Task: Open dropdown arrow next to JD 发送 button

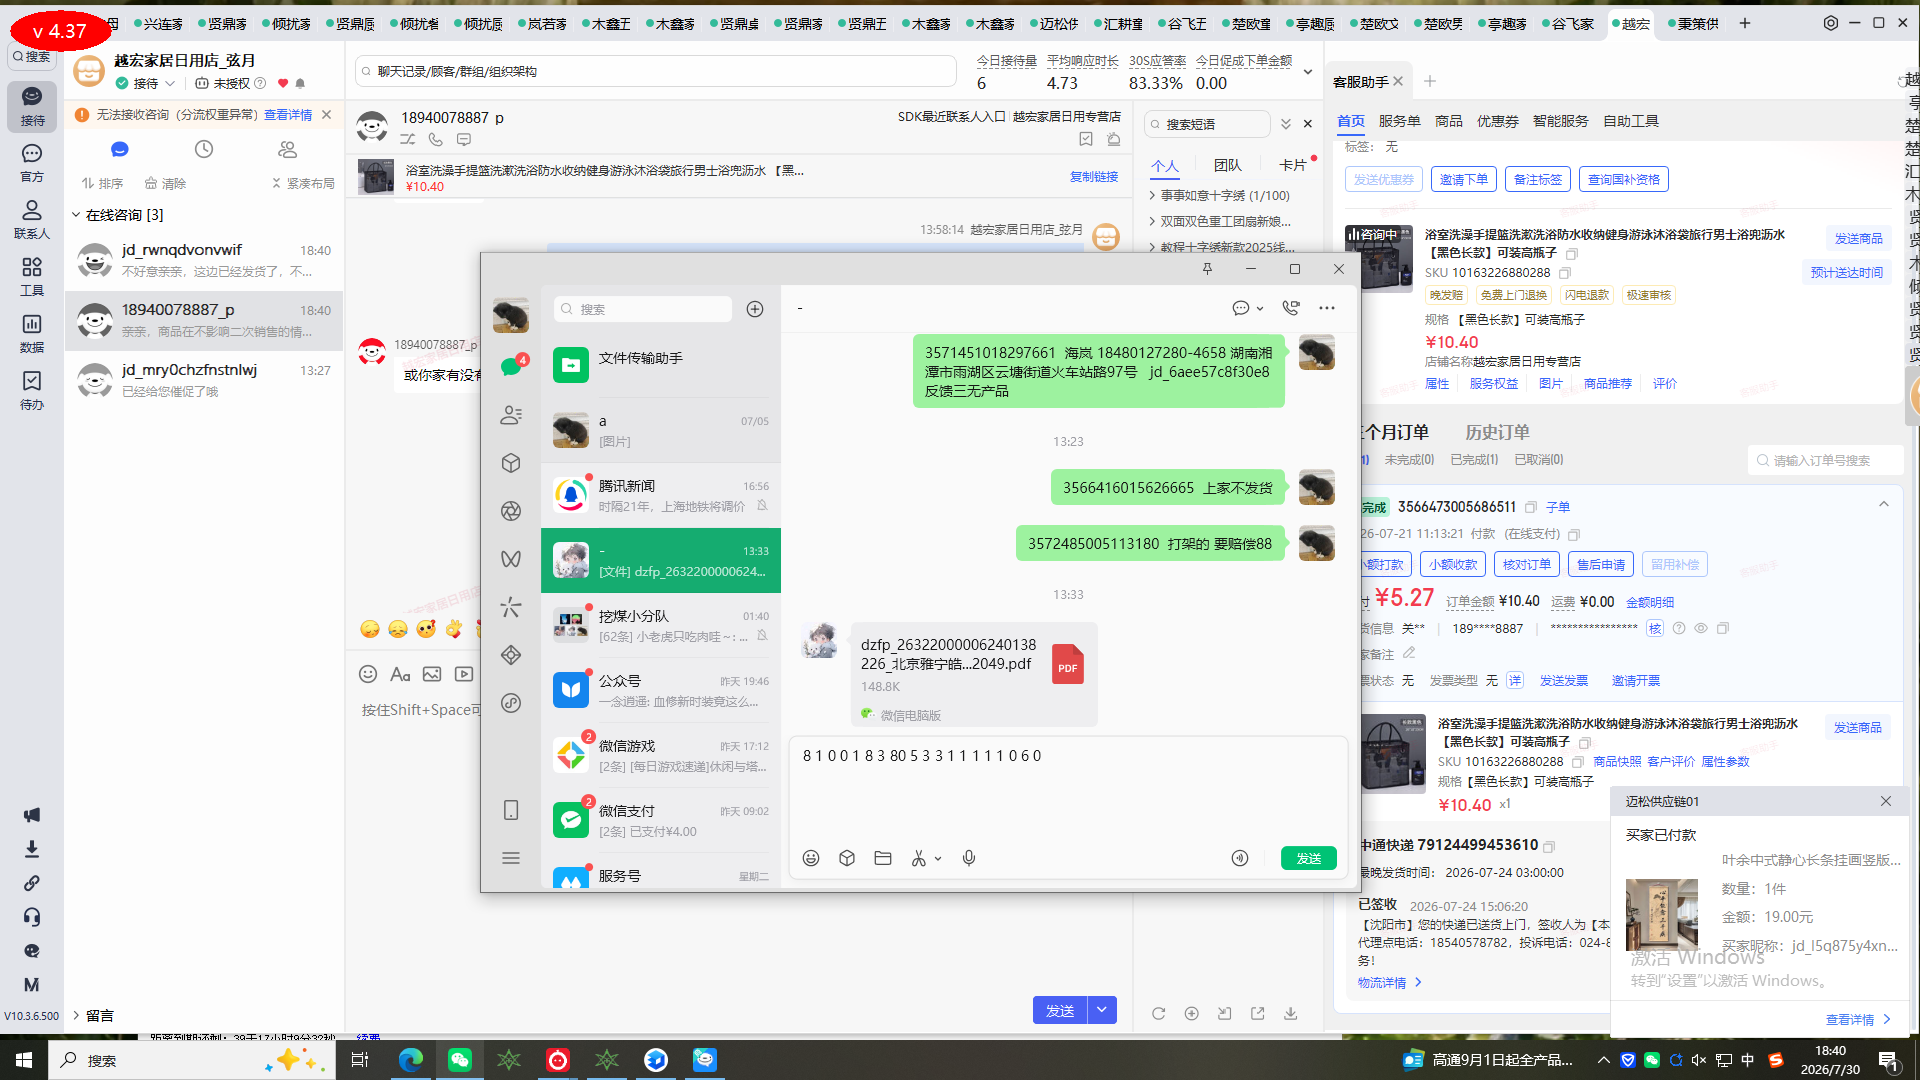Action: coord(1102,1010)
